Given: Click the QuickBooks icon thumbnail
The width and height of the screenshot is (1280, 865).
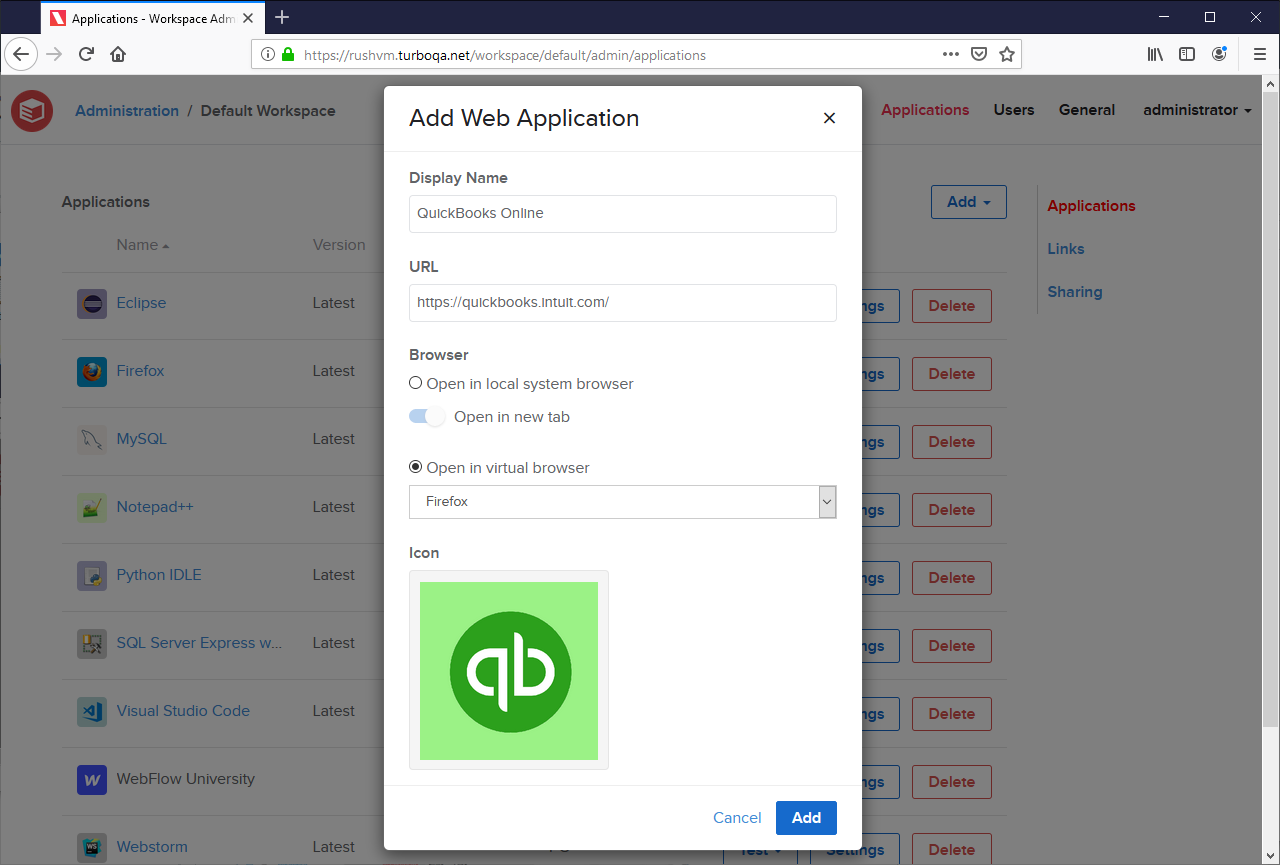Looking at the screenshot, I should 508,670.
